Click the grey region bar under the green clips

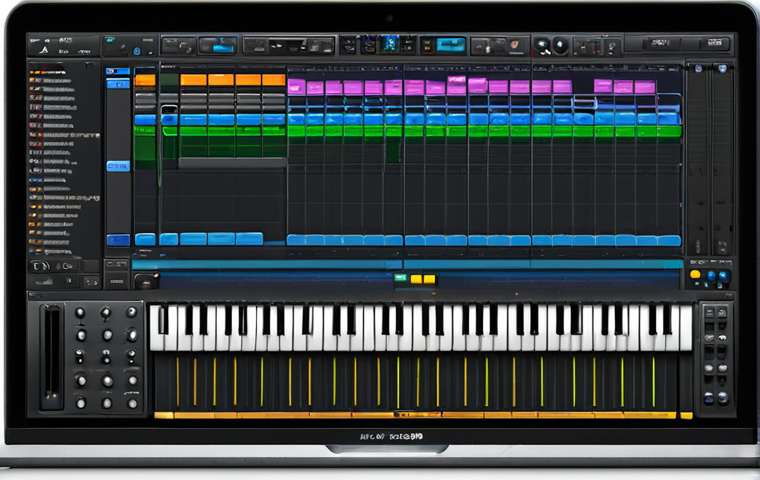(x=233, y=163)
